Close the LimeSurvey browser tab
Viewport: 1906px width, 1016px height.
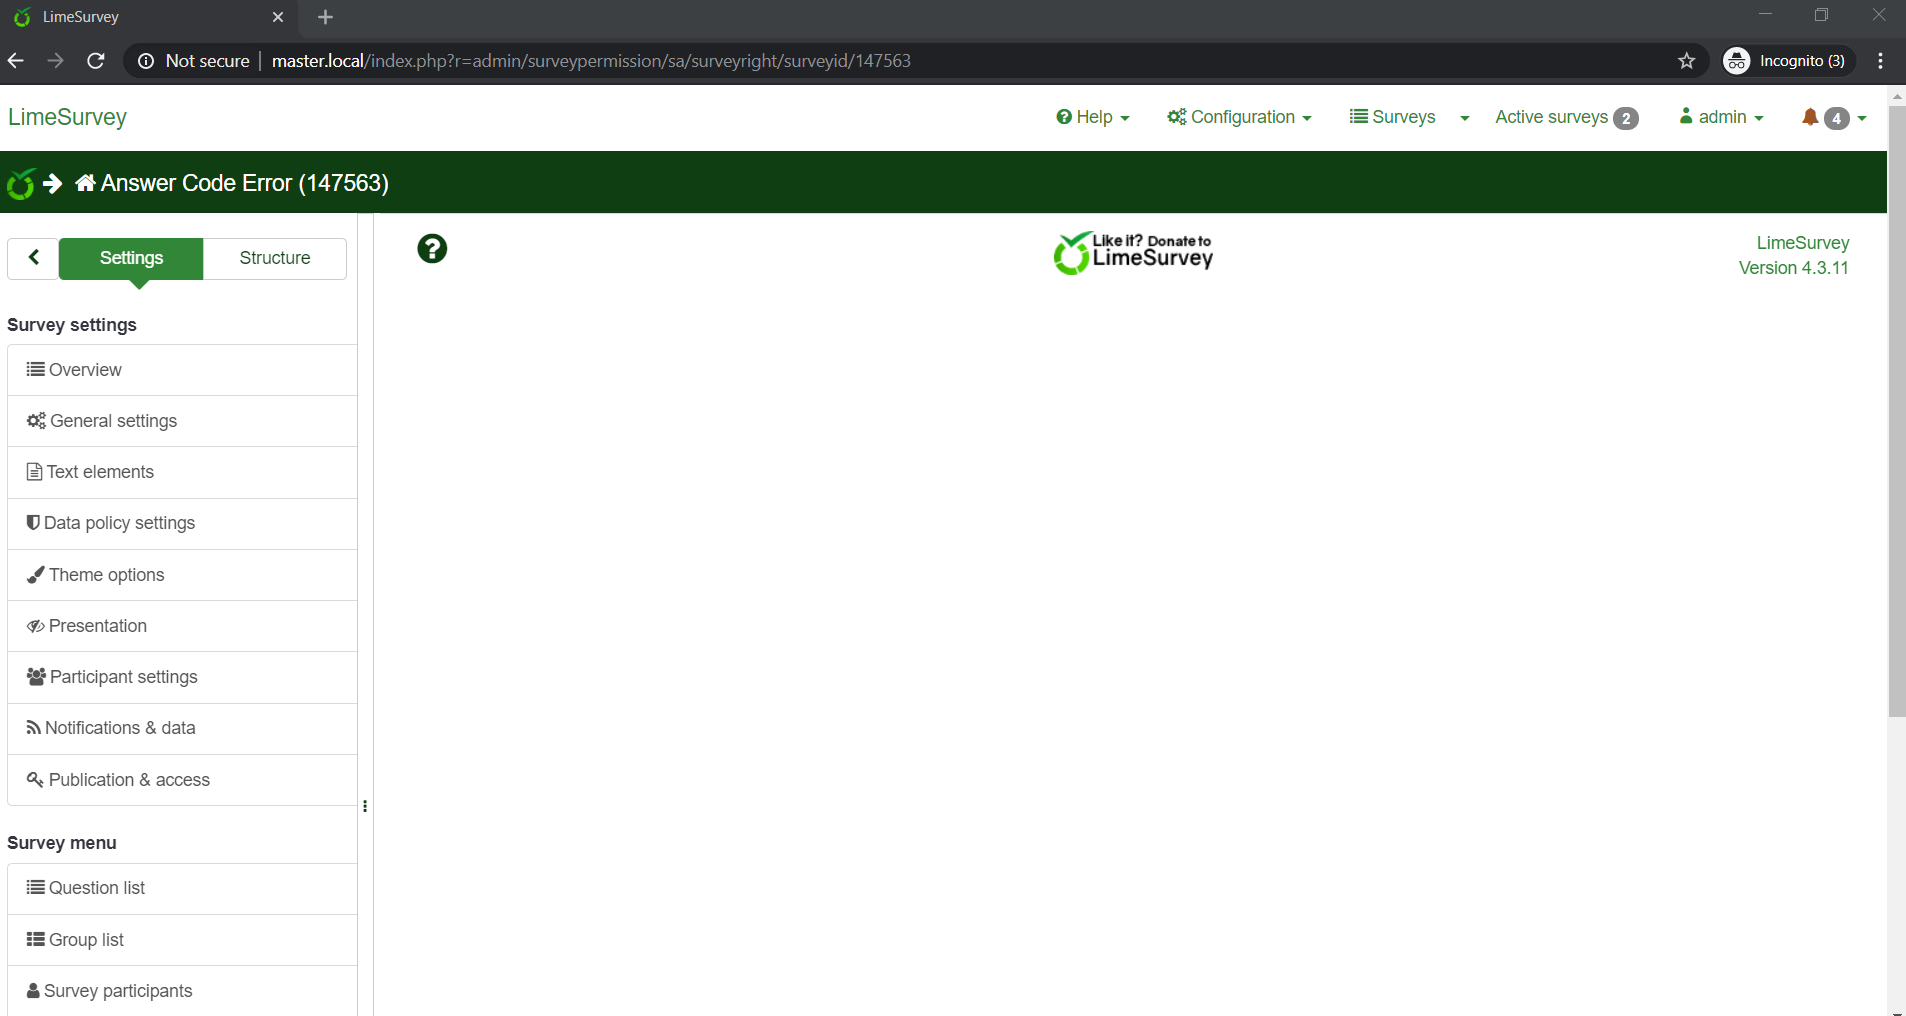tap(278, 17)
